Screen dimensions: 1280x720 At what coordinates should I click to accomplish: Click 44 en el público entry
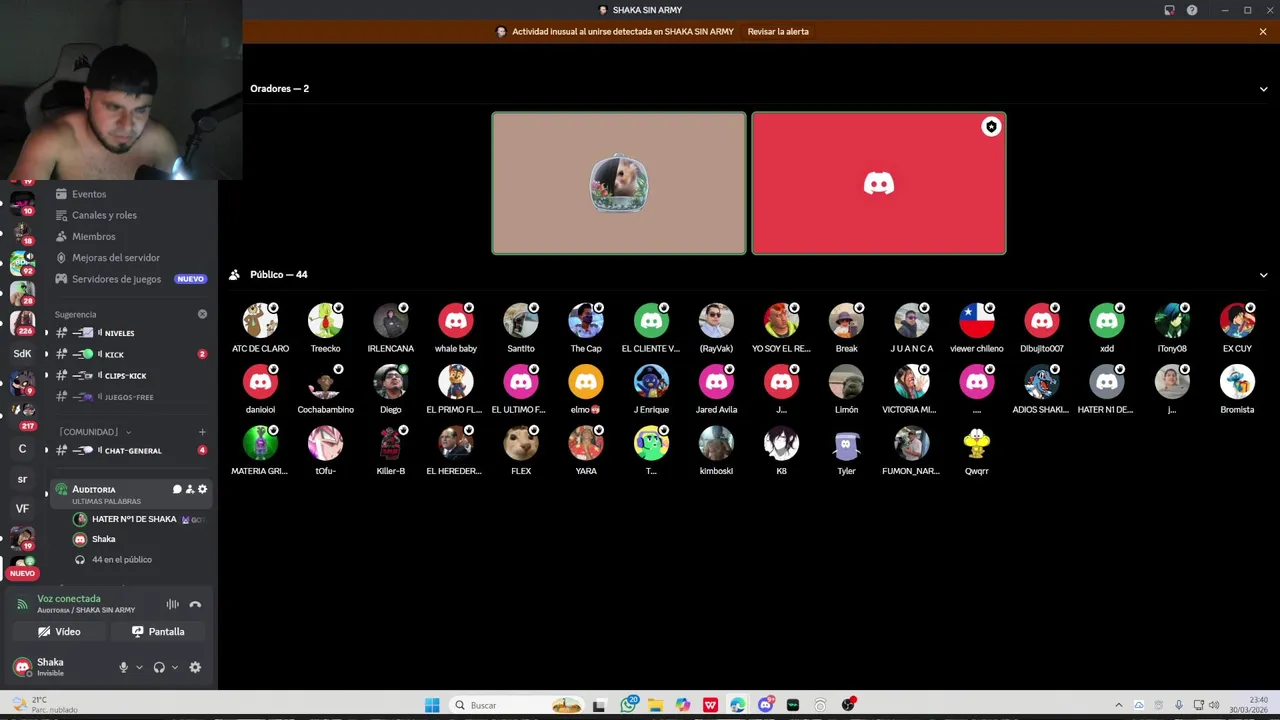122,560
